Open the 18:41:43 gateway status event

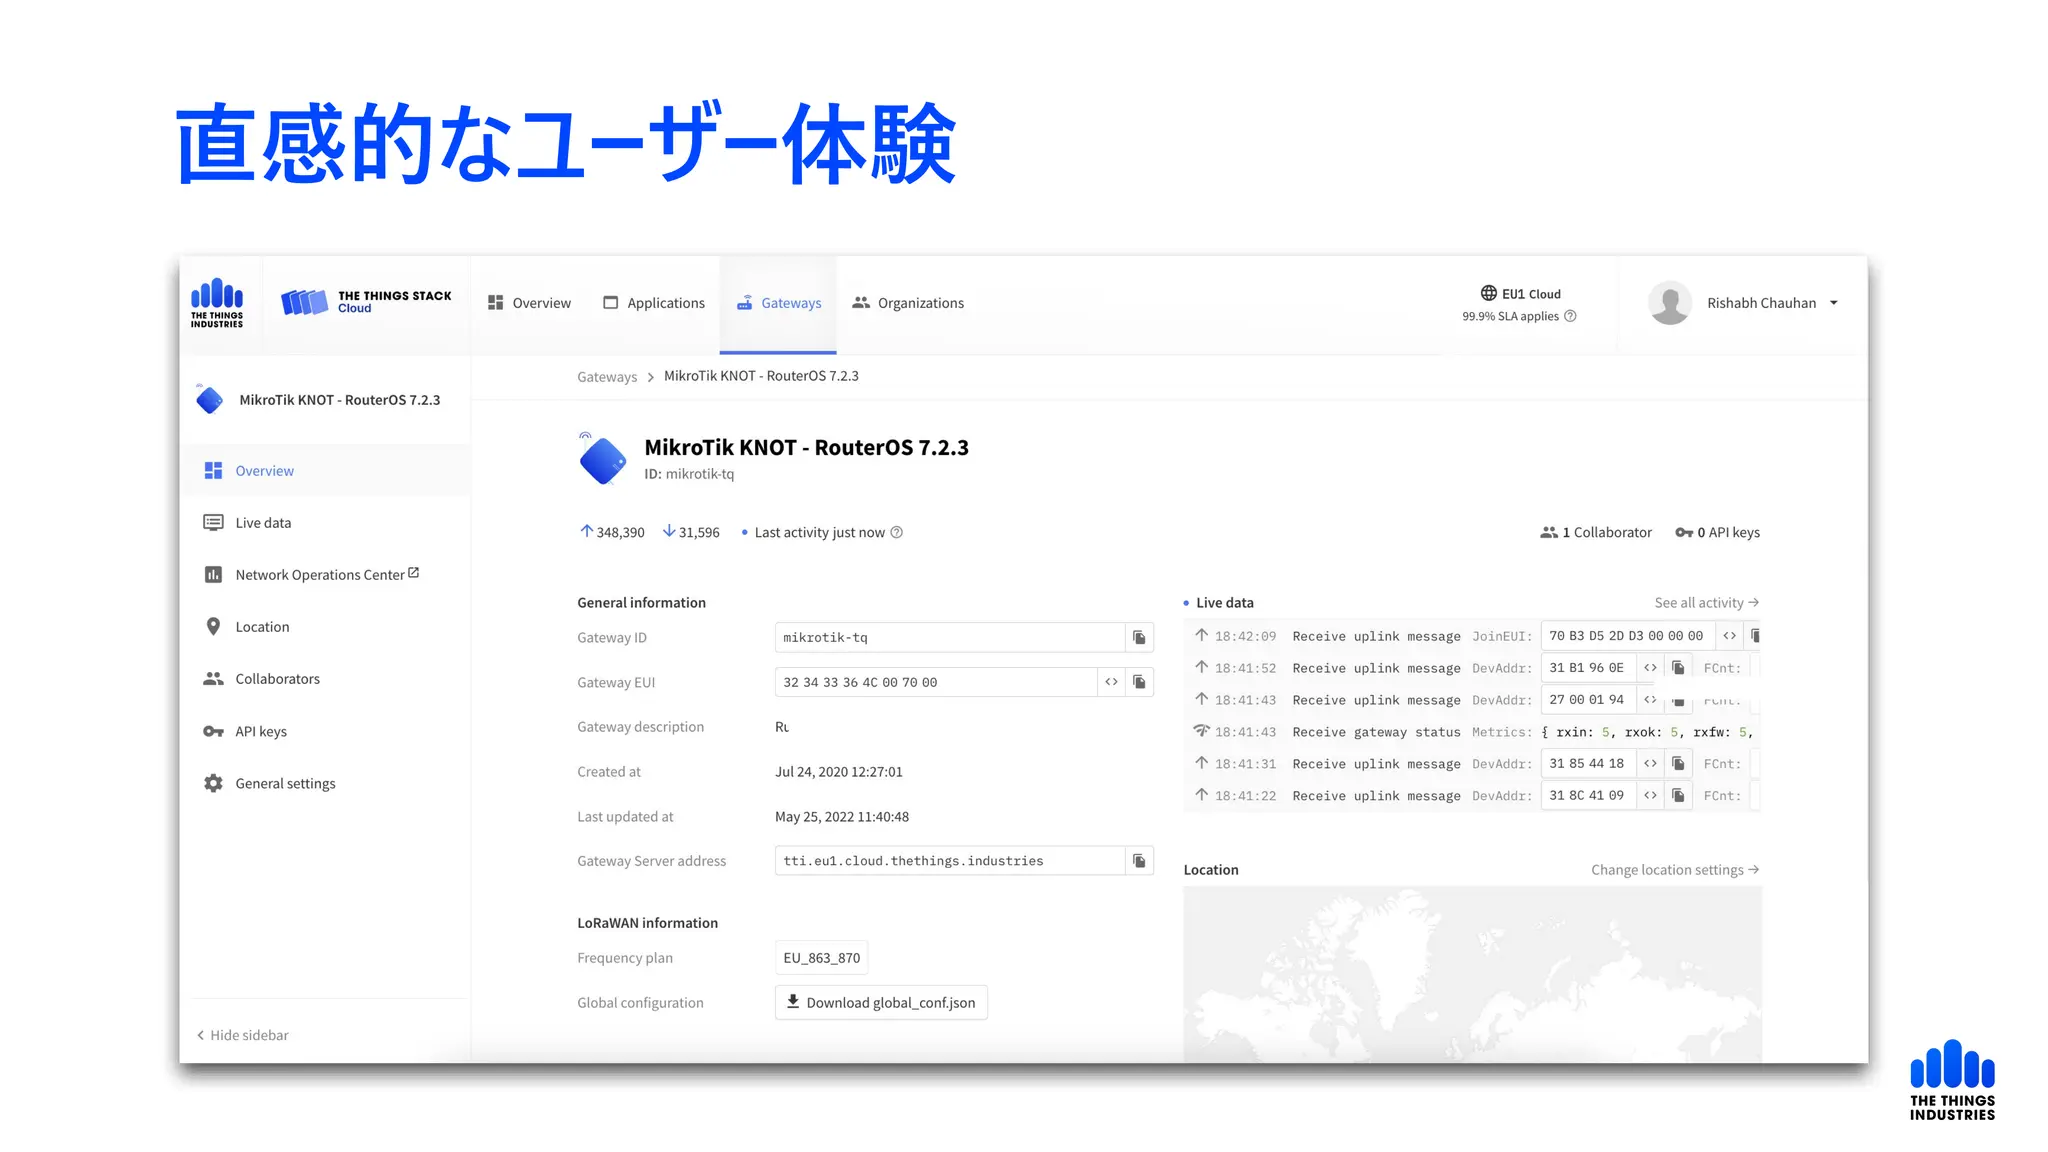1472,732
